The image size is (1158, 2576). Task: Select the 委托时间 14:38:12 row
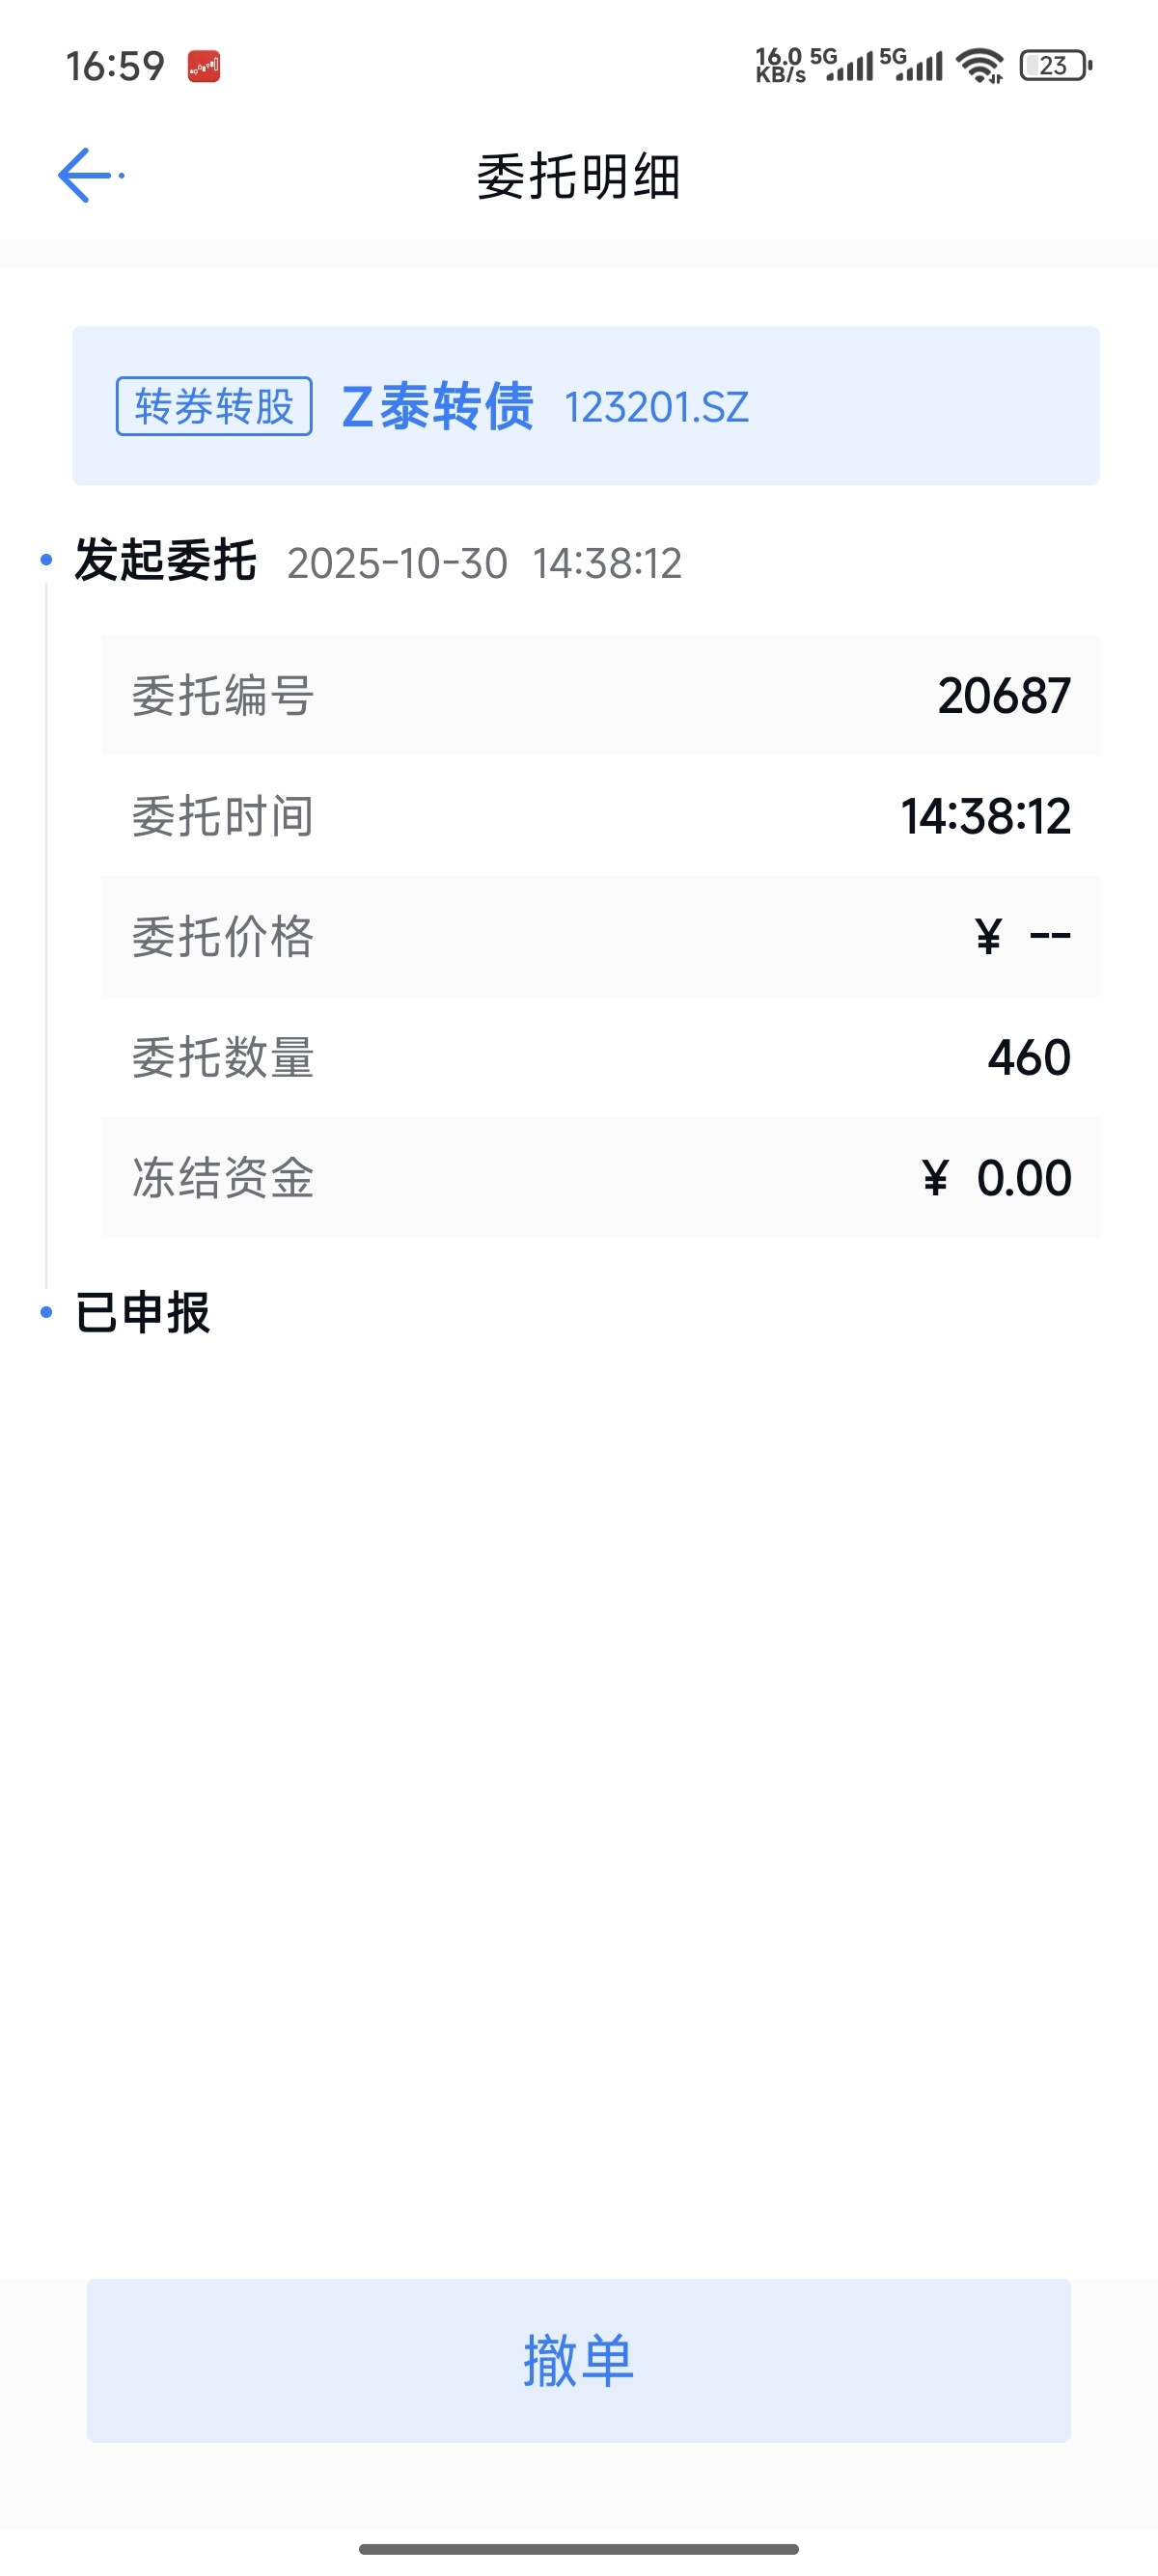click(600, 816)
